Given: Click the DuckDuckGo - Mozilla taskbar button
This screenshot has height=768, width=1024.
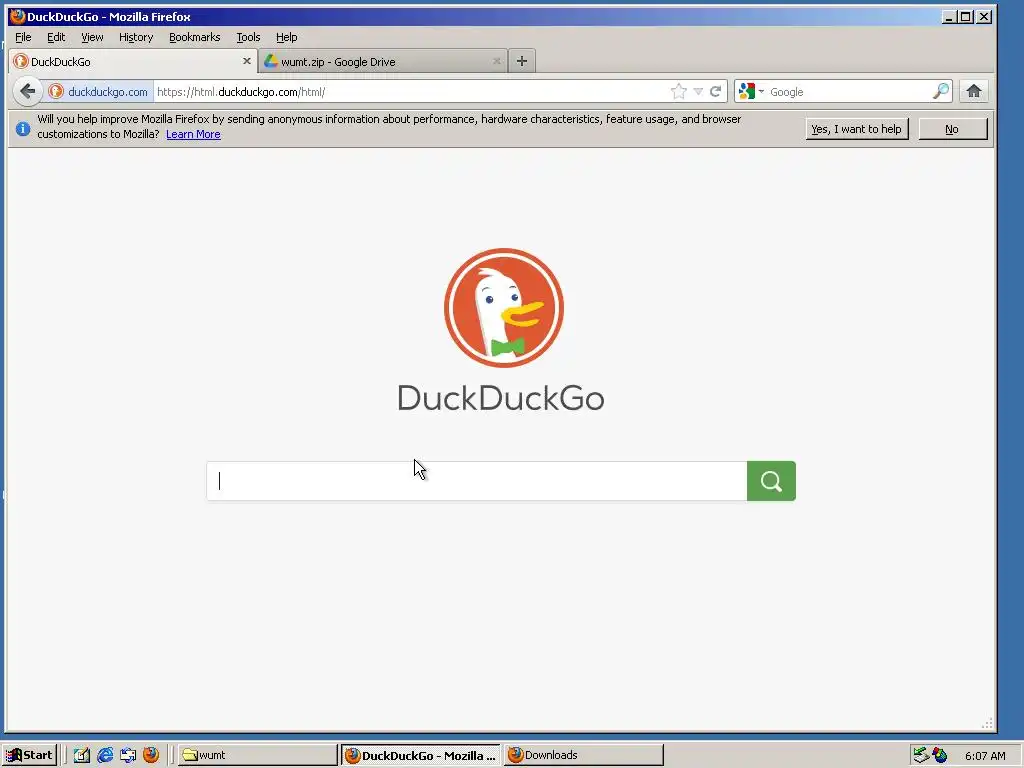Looking at the screenshot, I should coord(421,756).
